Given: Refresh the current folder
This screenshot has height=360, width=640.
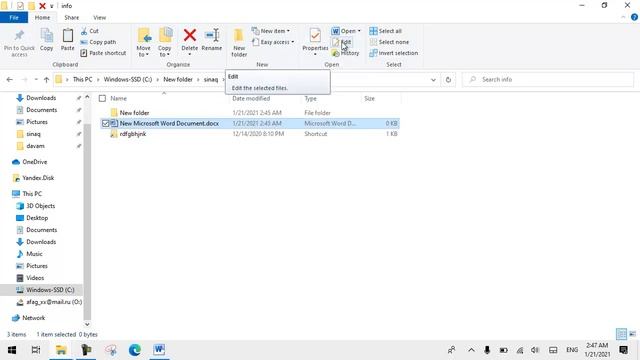Looking at the screenshot, I should tap(448, 80).
